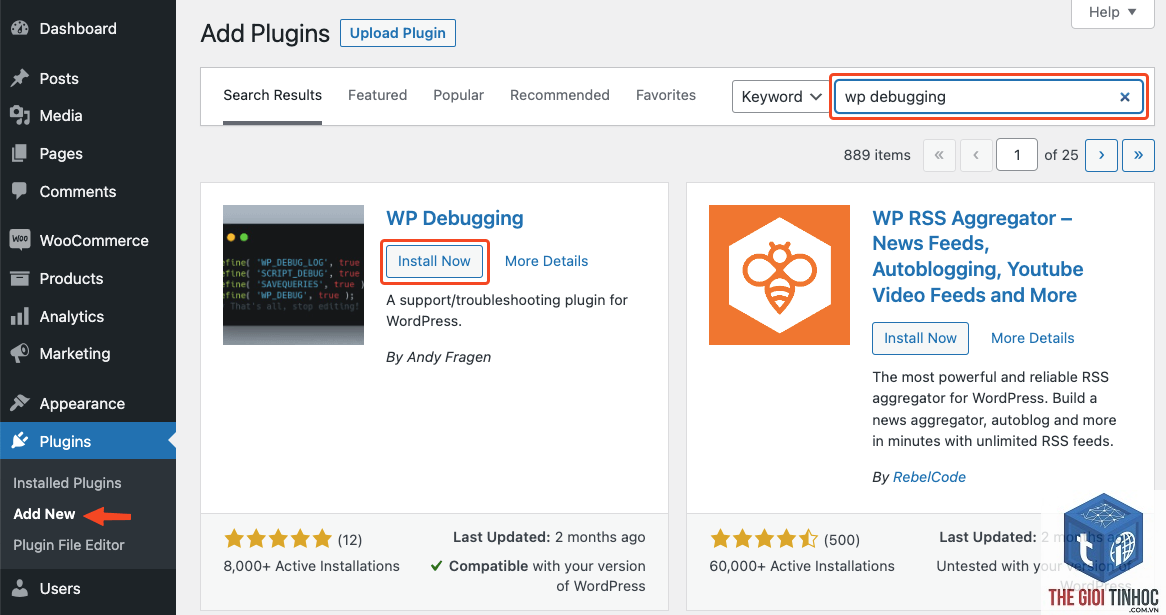This screenshot has height=615, width=1166.
Task: Click the WP RSS Aggregator star rating
Action: [764, 538]
